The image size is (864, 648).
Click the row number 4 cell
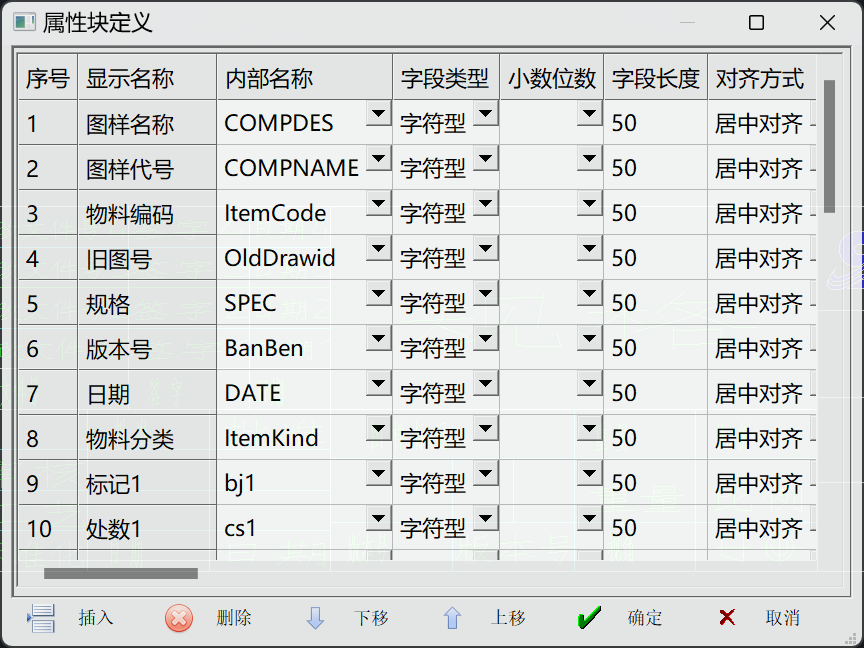click(x=48, y=258)
